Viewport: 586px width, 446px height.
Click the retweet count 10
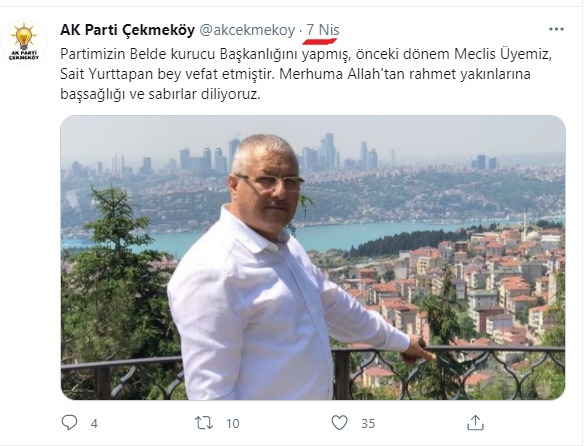tap(232, 424)
